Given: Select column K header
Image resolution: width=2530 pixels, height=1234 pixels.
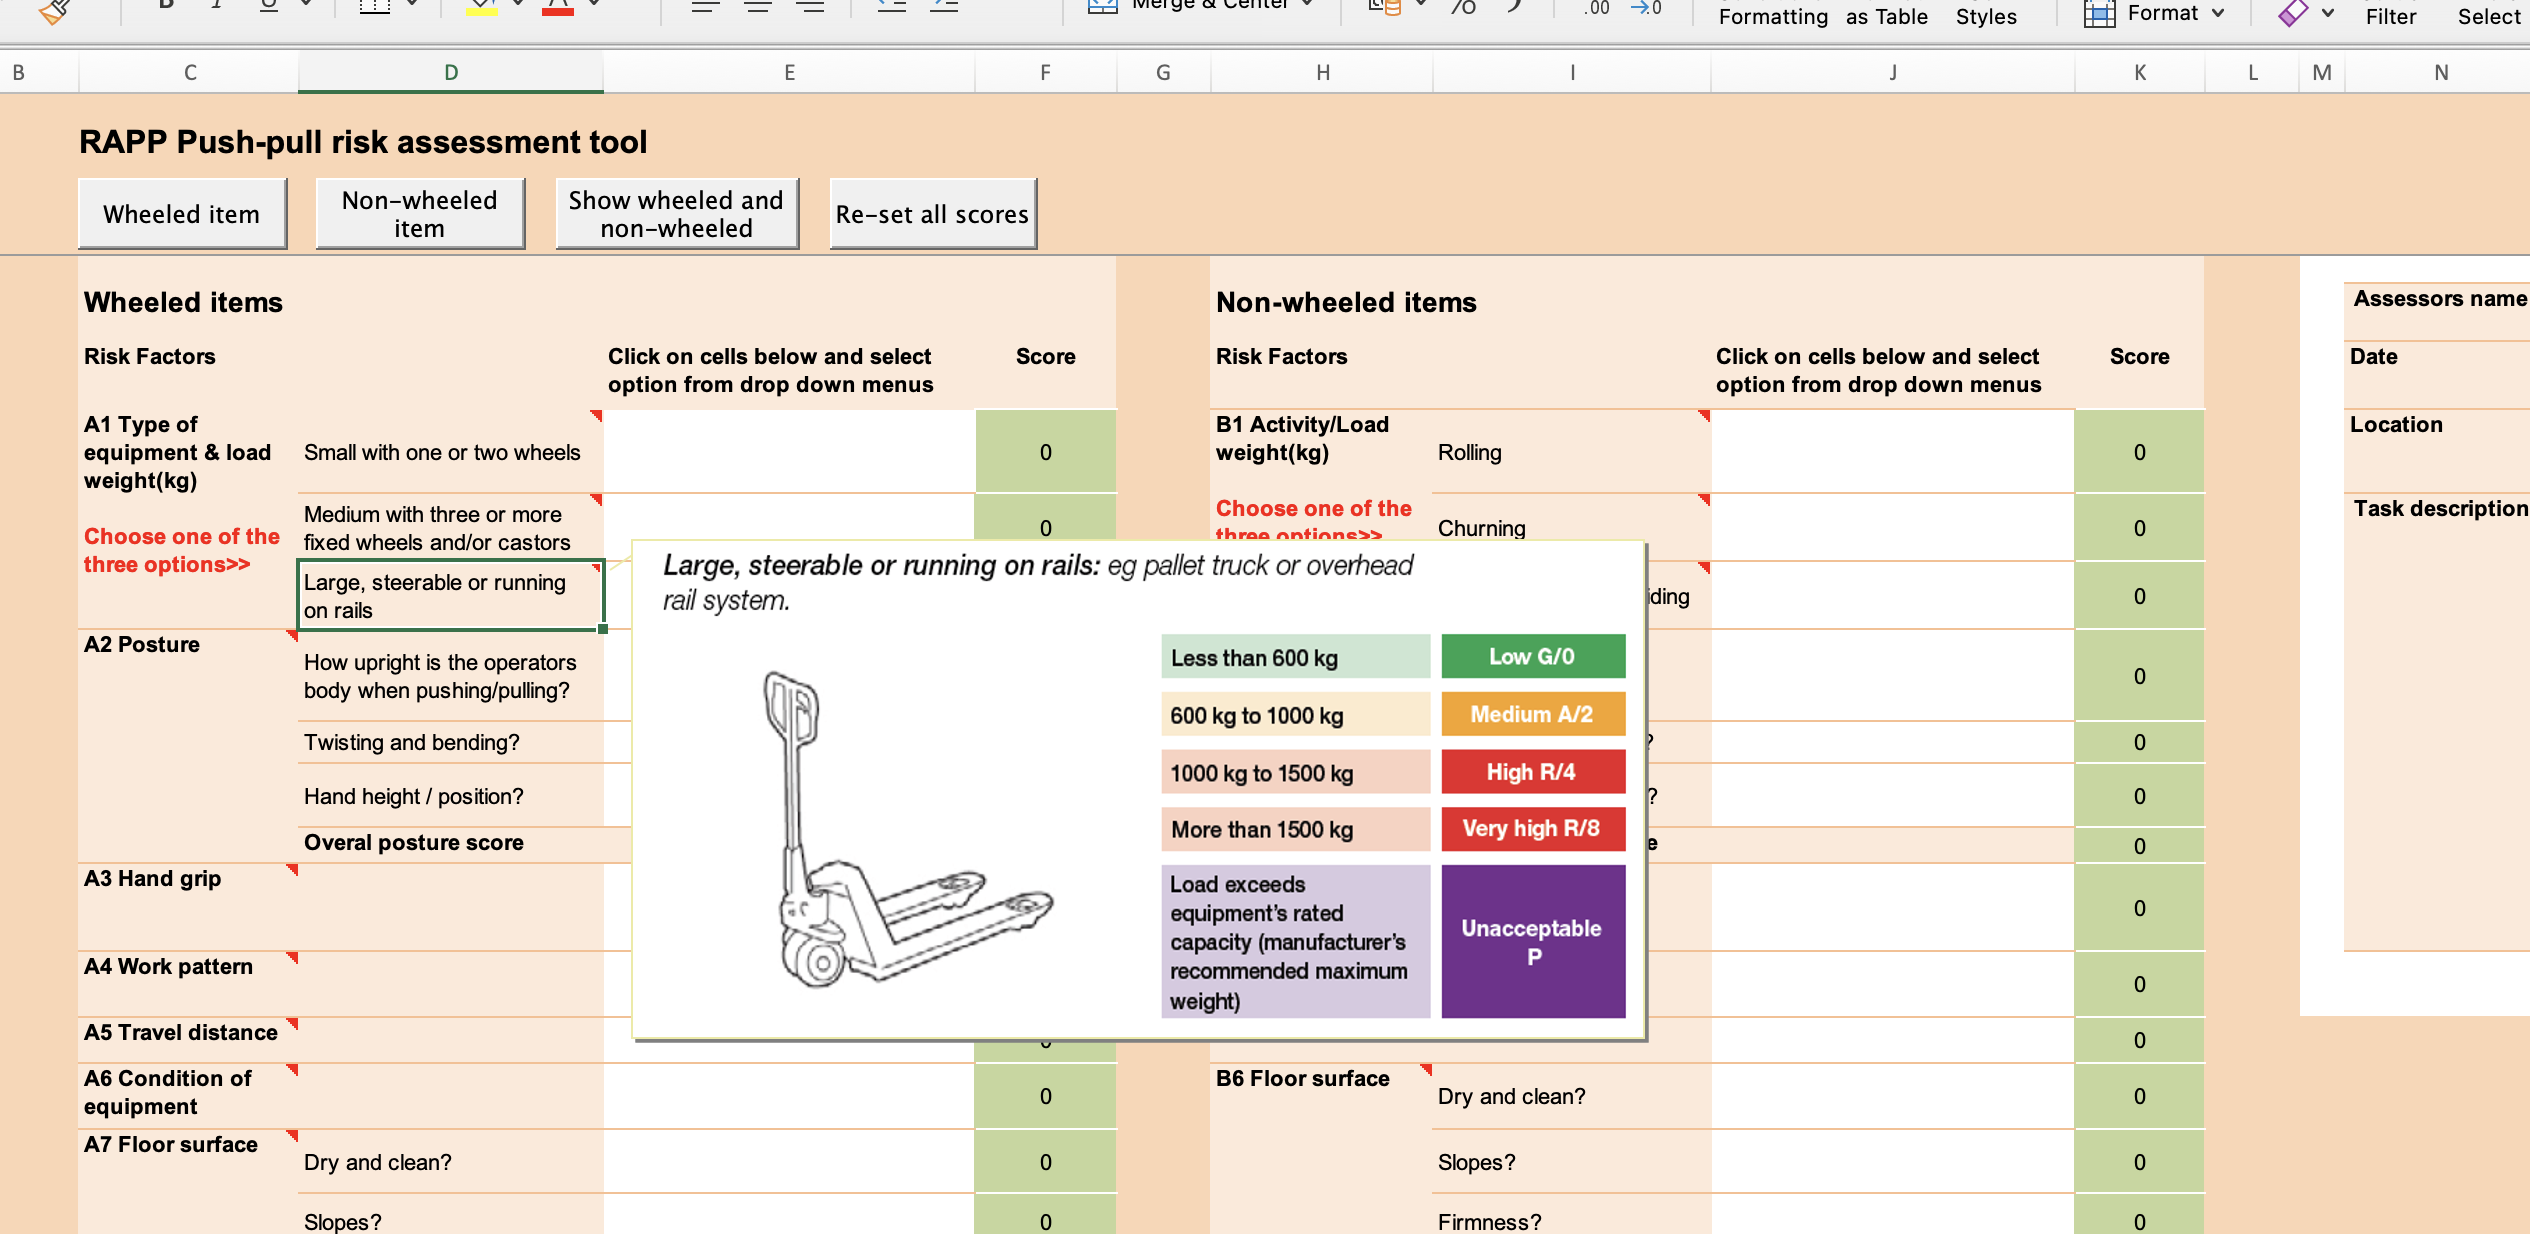Looking at the screenshot, I should tap(2140, 72).
